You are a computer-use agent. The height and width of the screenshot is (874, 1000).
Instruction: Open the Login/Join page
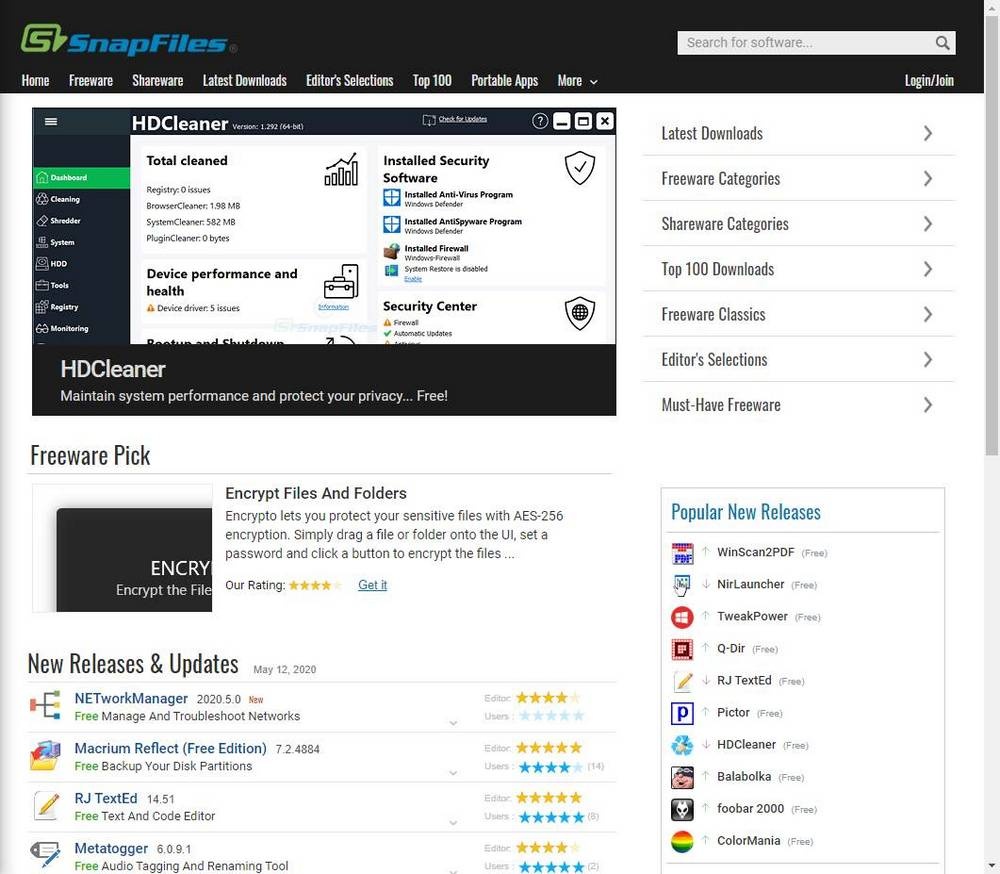coord(929,80)
